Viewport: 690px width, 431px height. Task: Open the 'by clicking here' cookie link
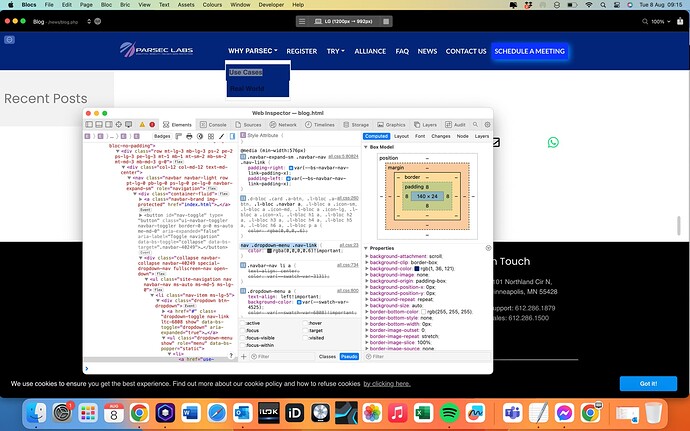pyautogui.click(x=387, y=383)
